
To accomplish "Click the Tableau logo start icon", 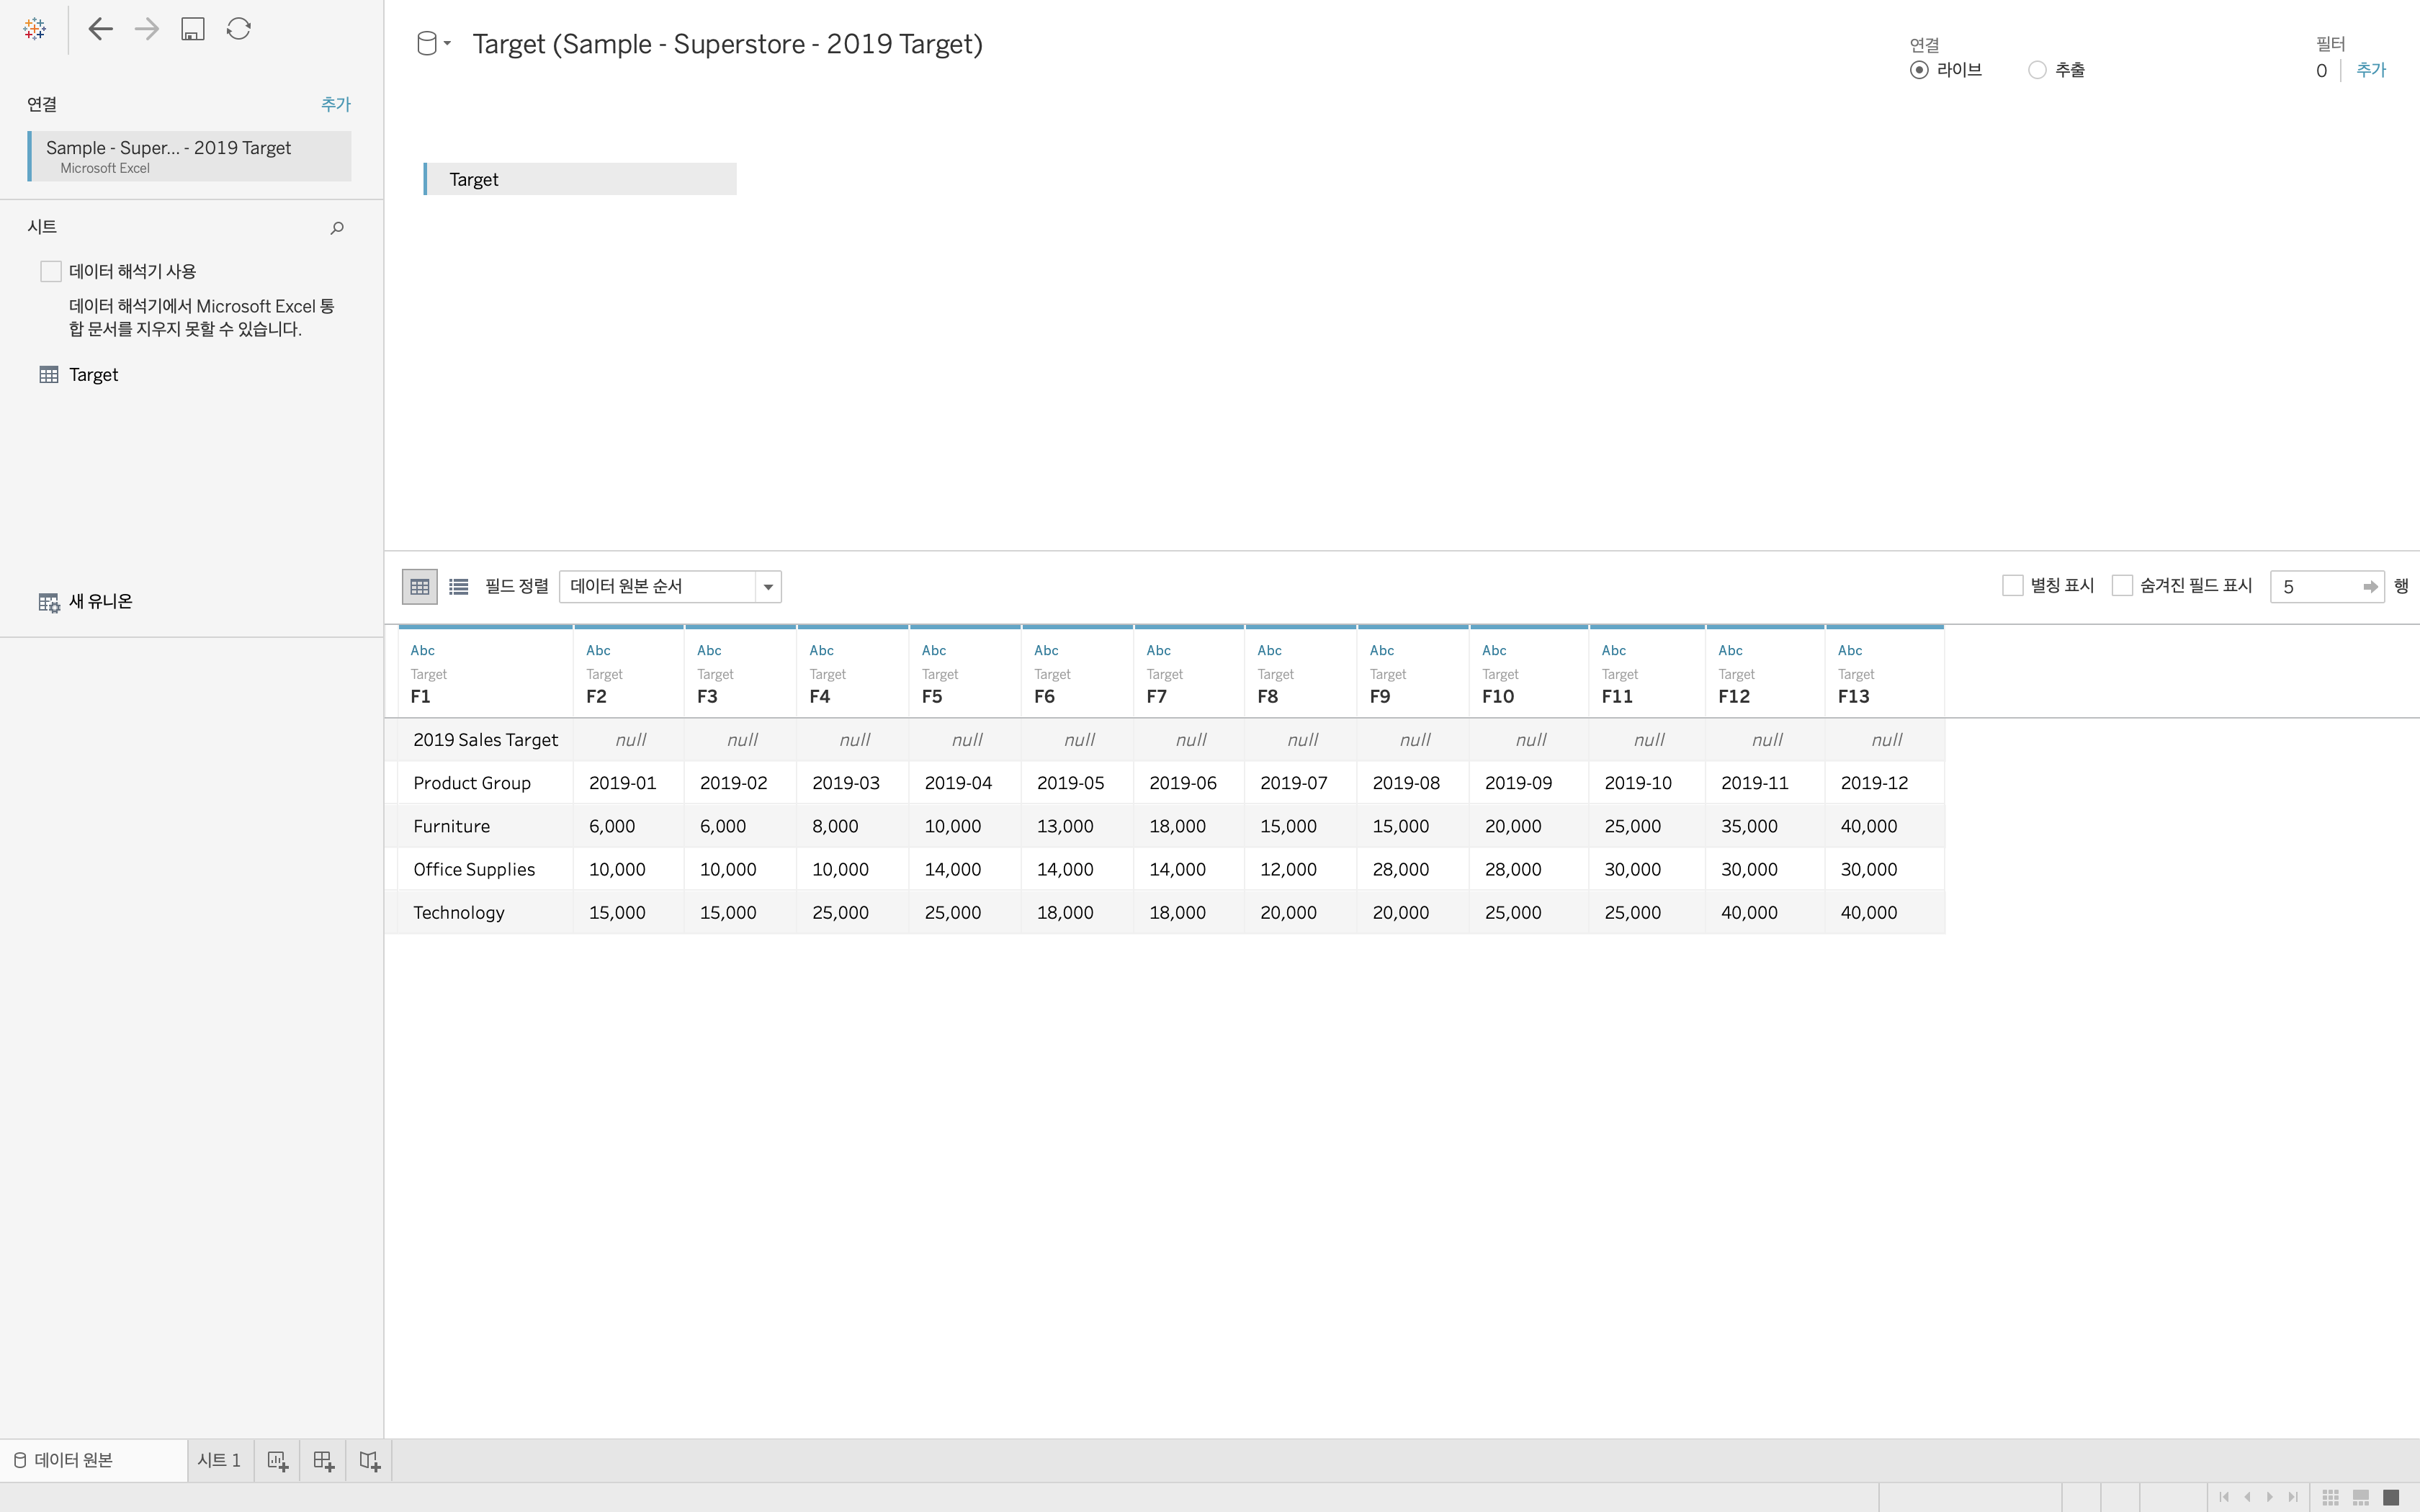I will [x=35, y=29].
